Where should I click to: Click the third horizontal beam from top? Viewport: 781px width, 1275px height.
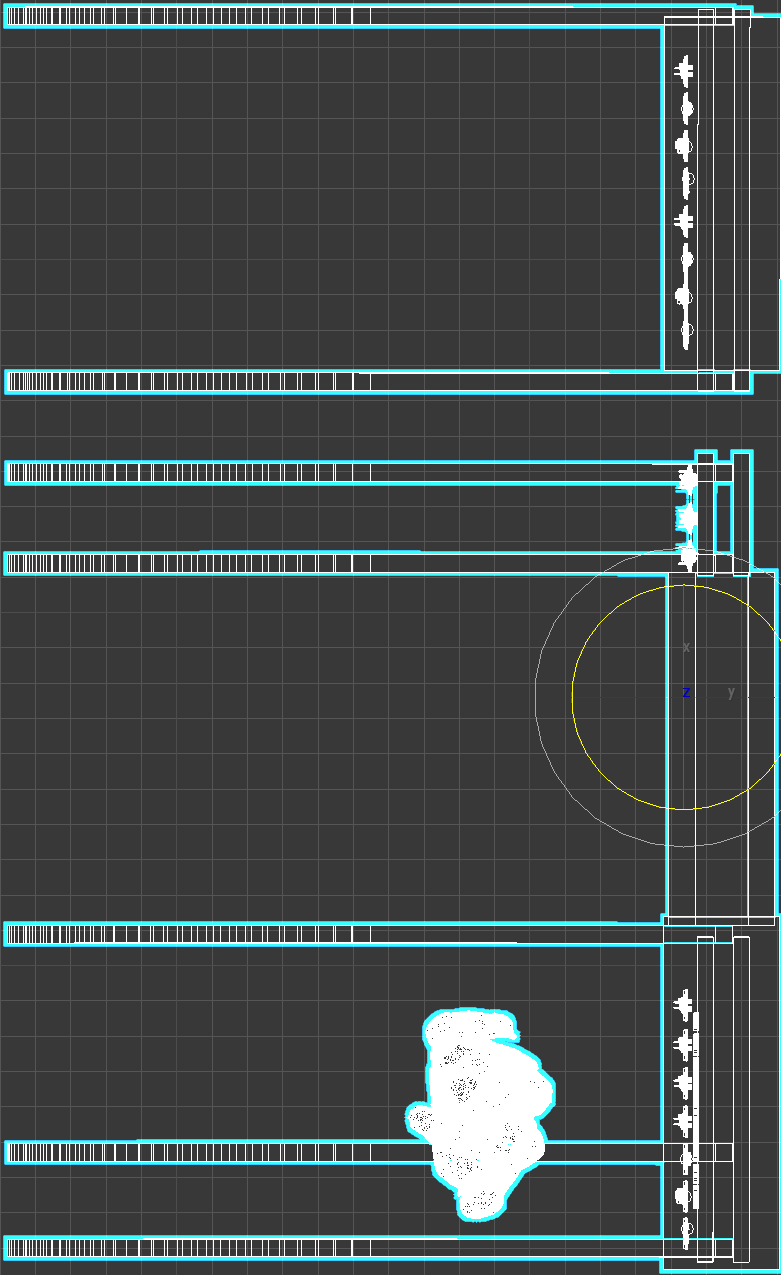point(200,473)
